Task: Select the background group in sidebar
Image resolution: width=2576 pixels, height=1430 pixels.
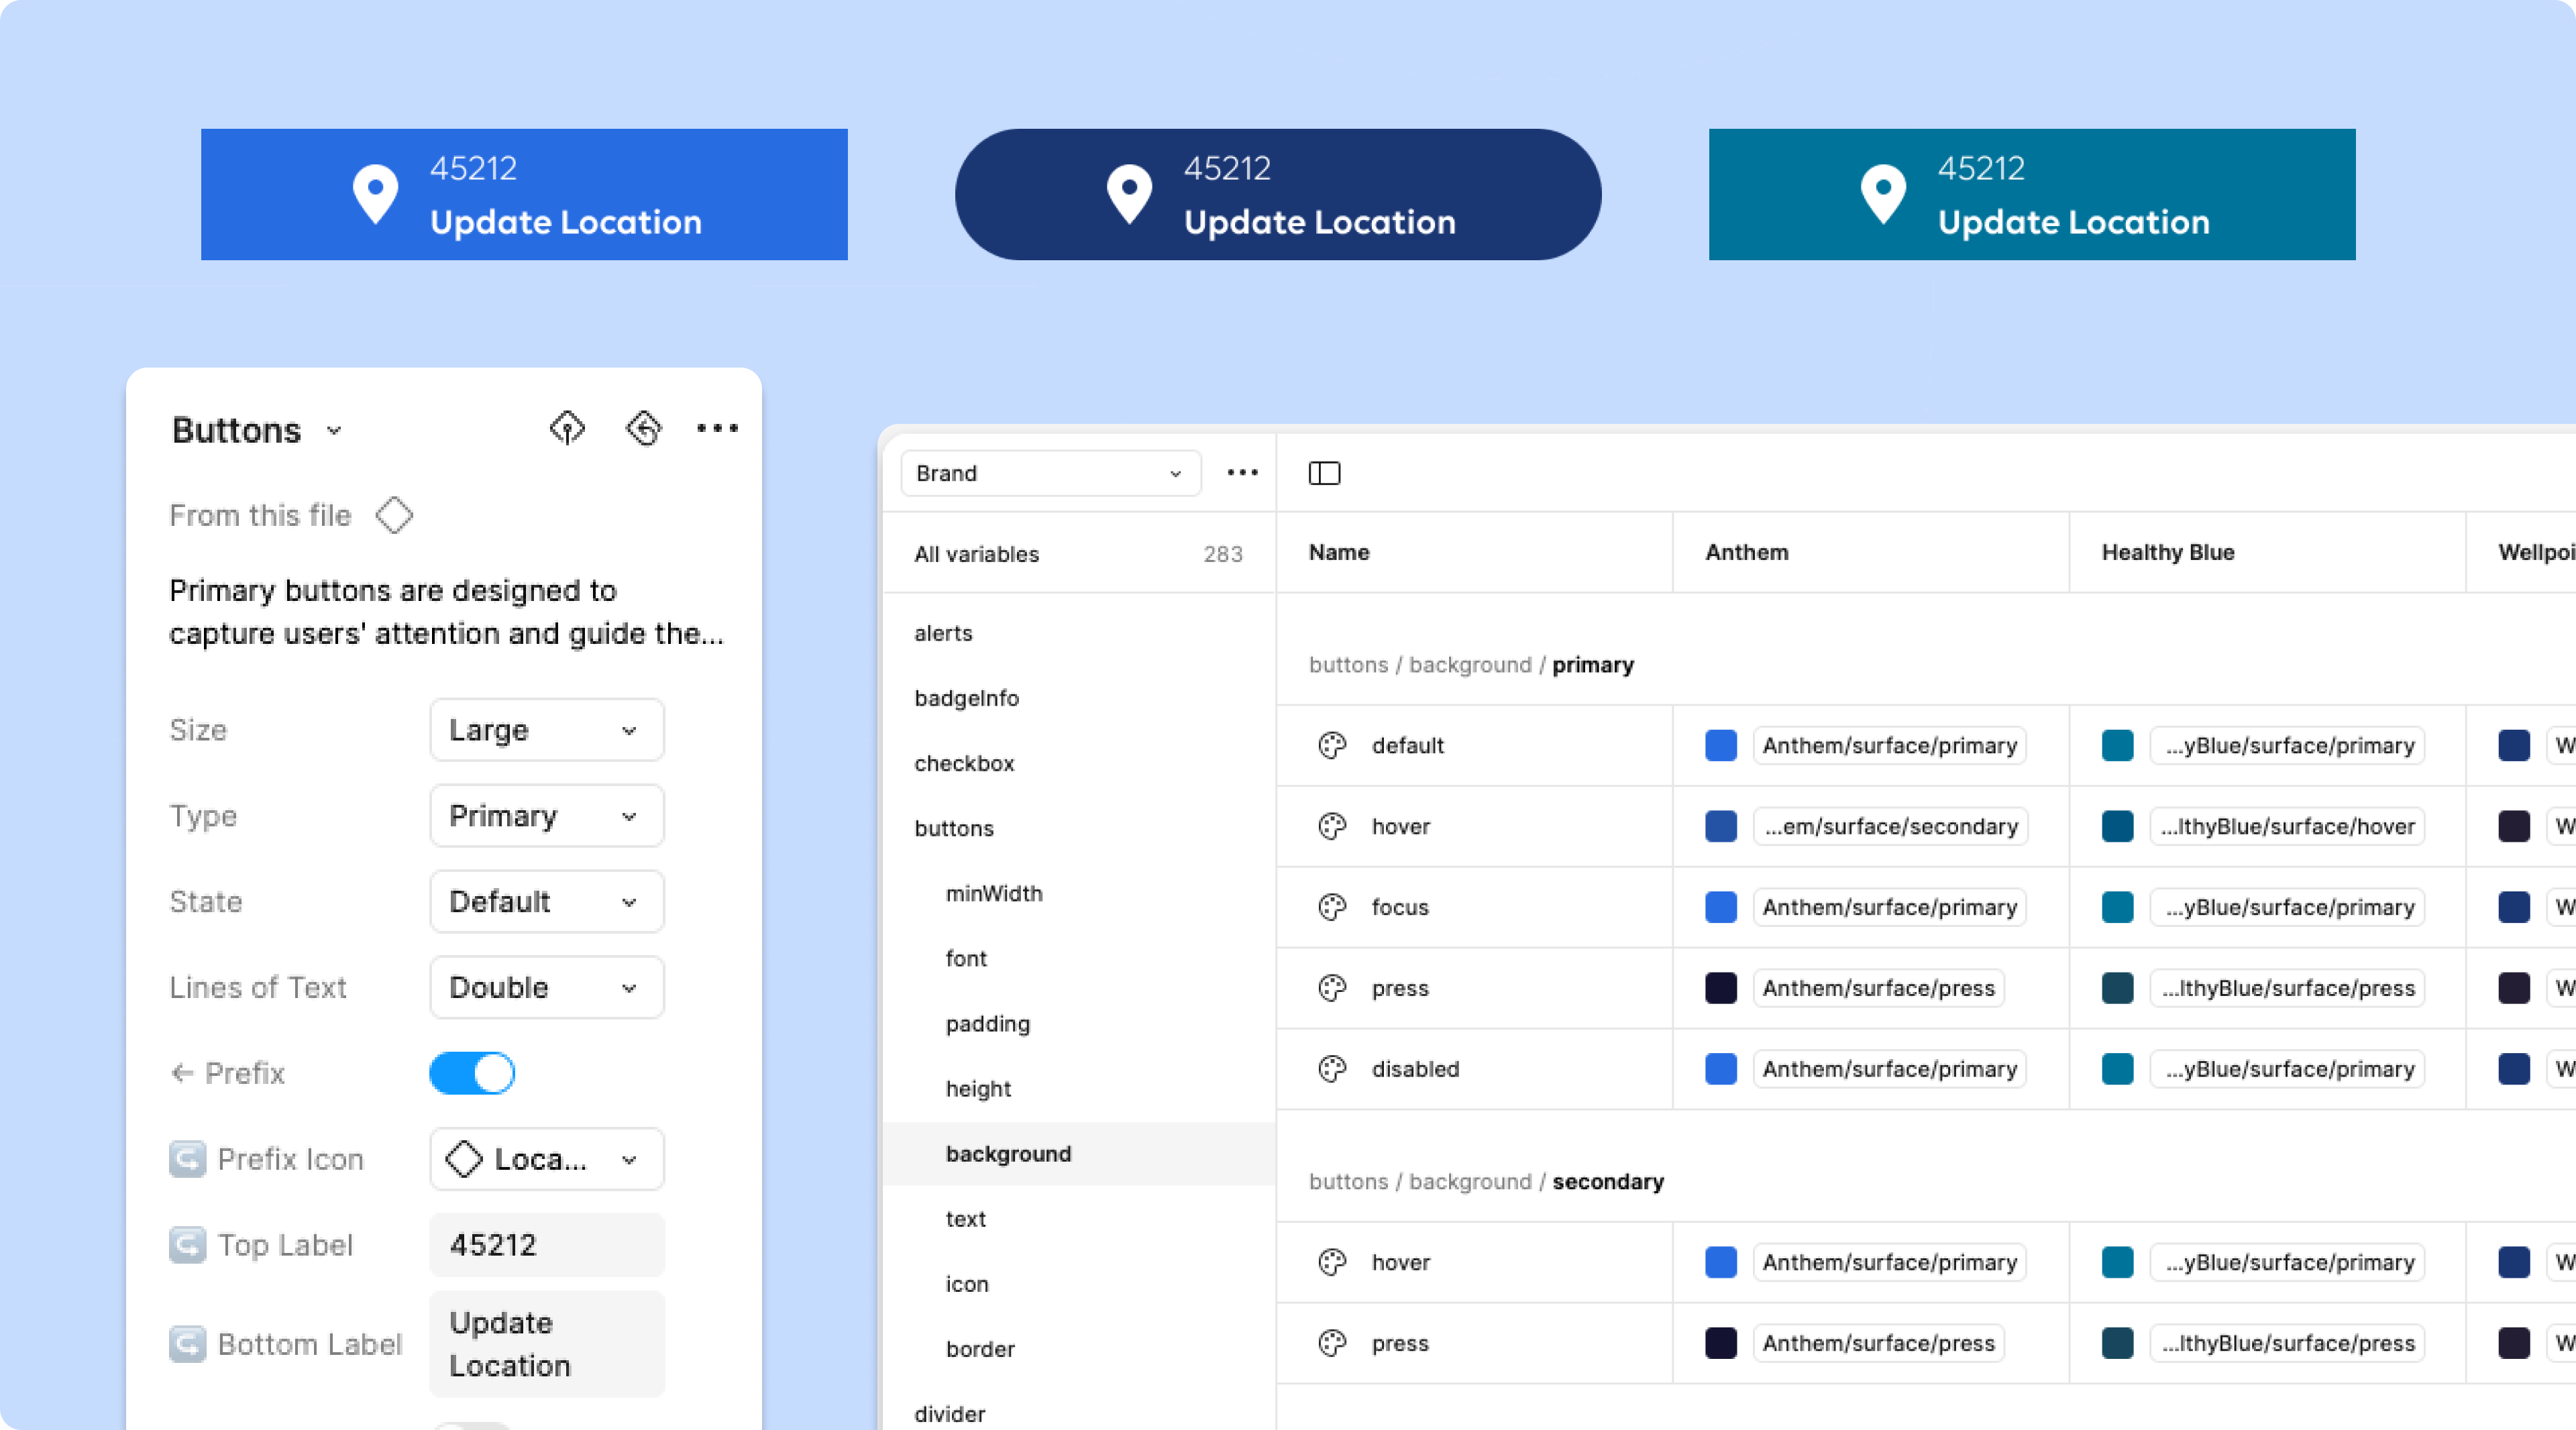Action: 1008,1154
